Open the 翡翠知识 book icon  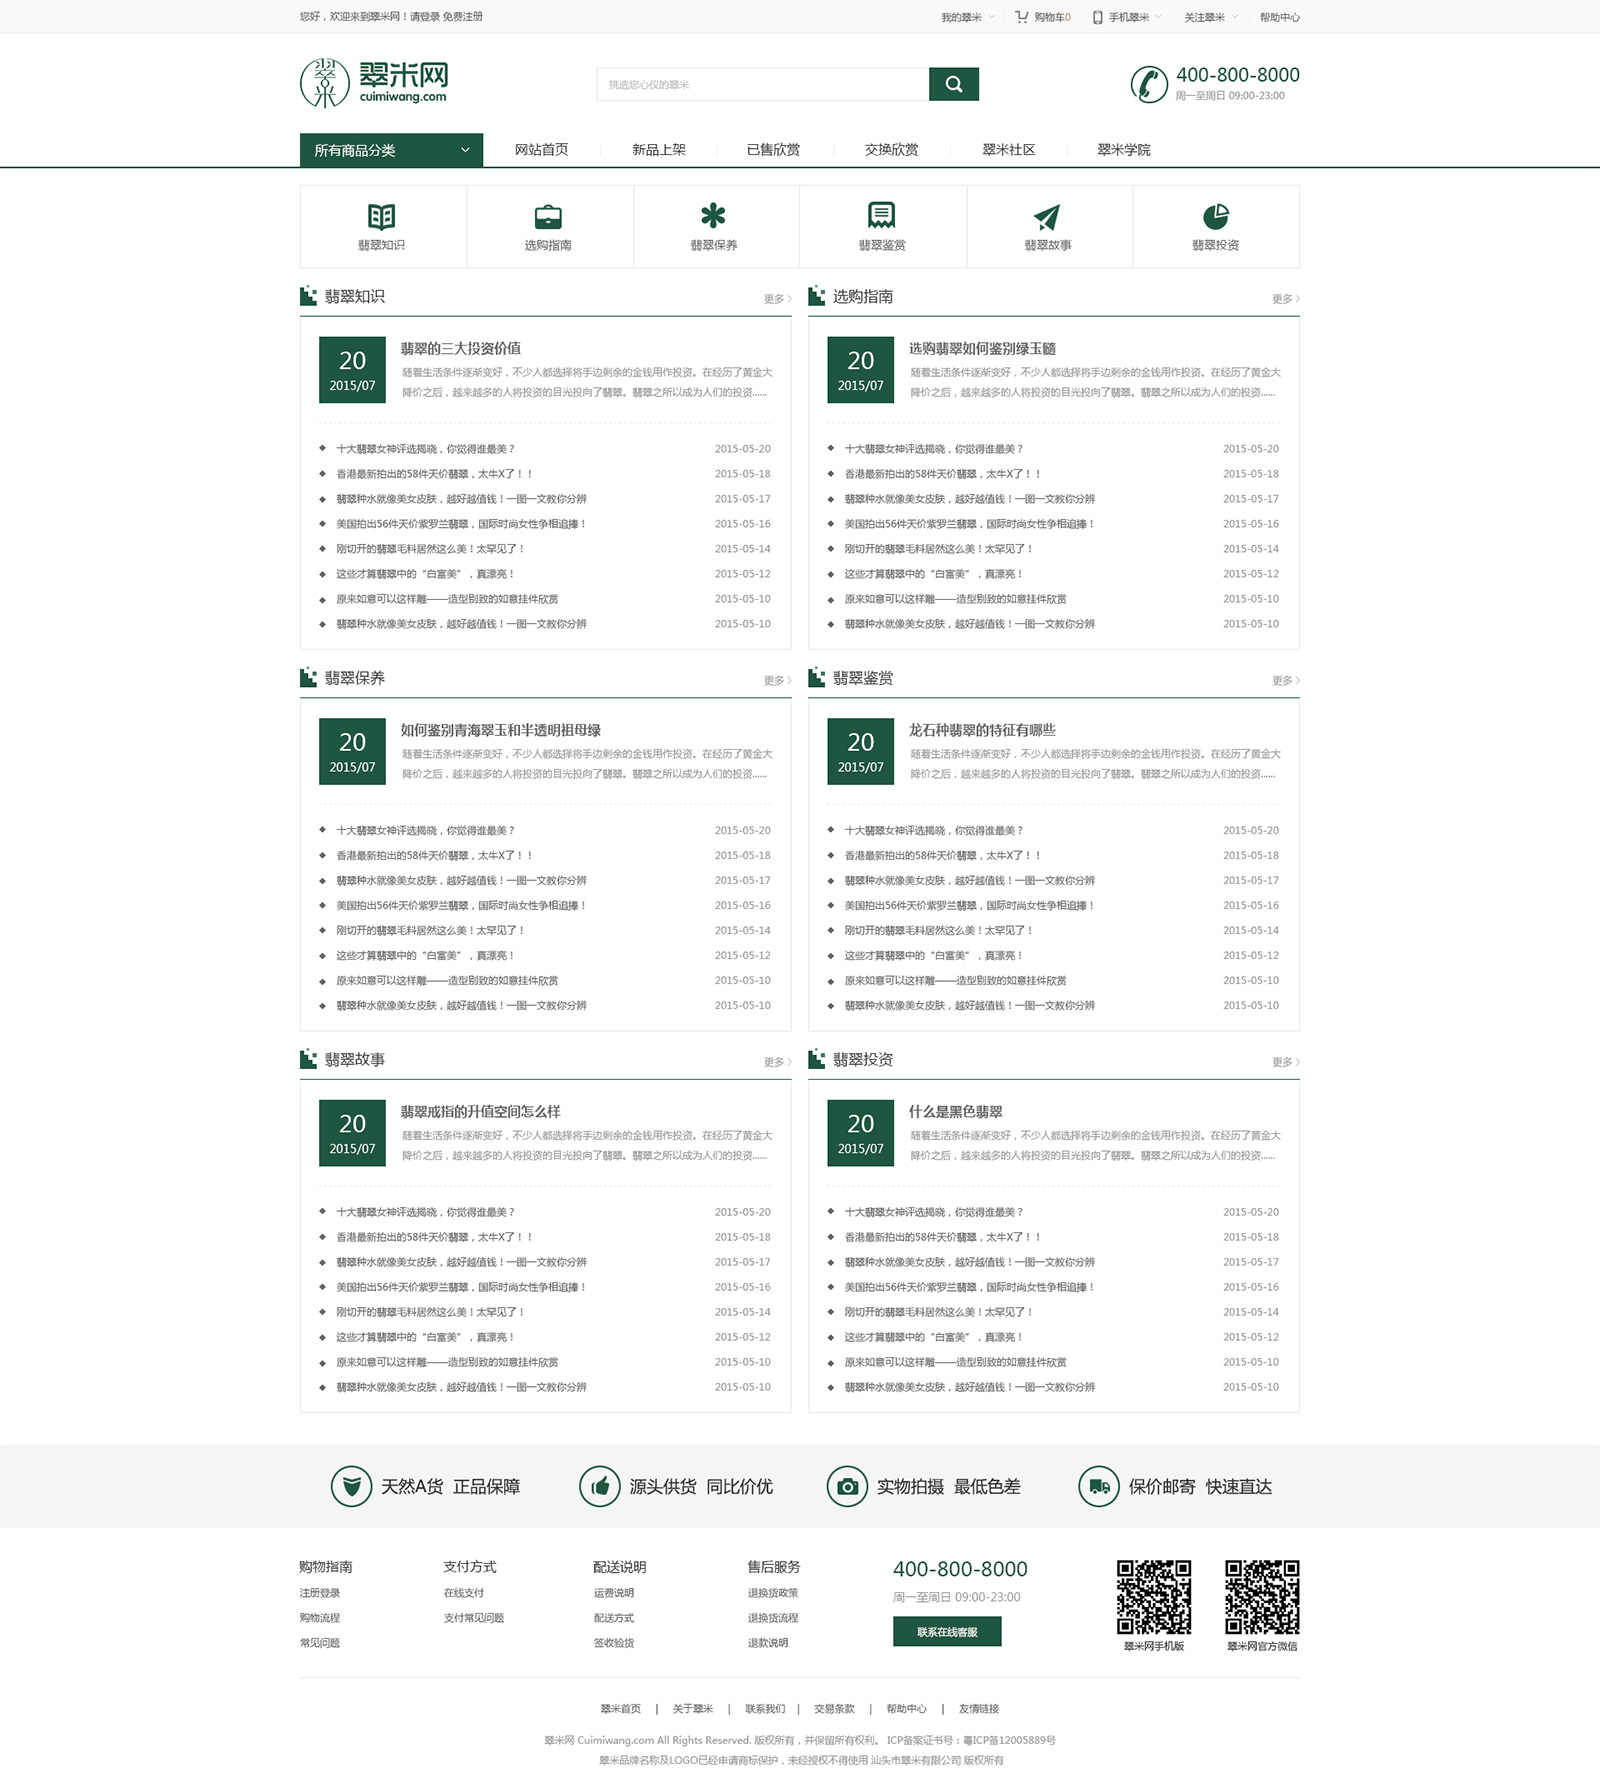click(x=382, y=217)
